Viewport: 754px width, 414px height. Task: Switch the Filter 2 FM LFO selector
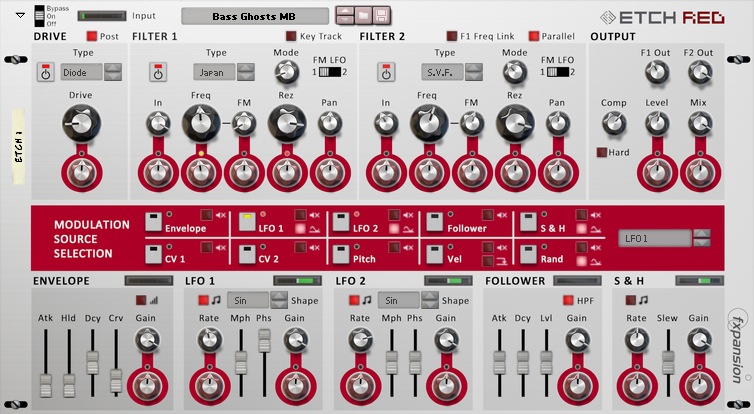(x=558, y=72)
